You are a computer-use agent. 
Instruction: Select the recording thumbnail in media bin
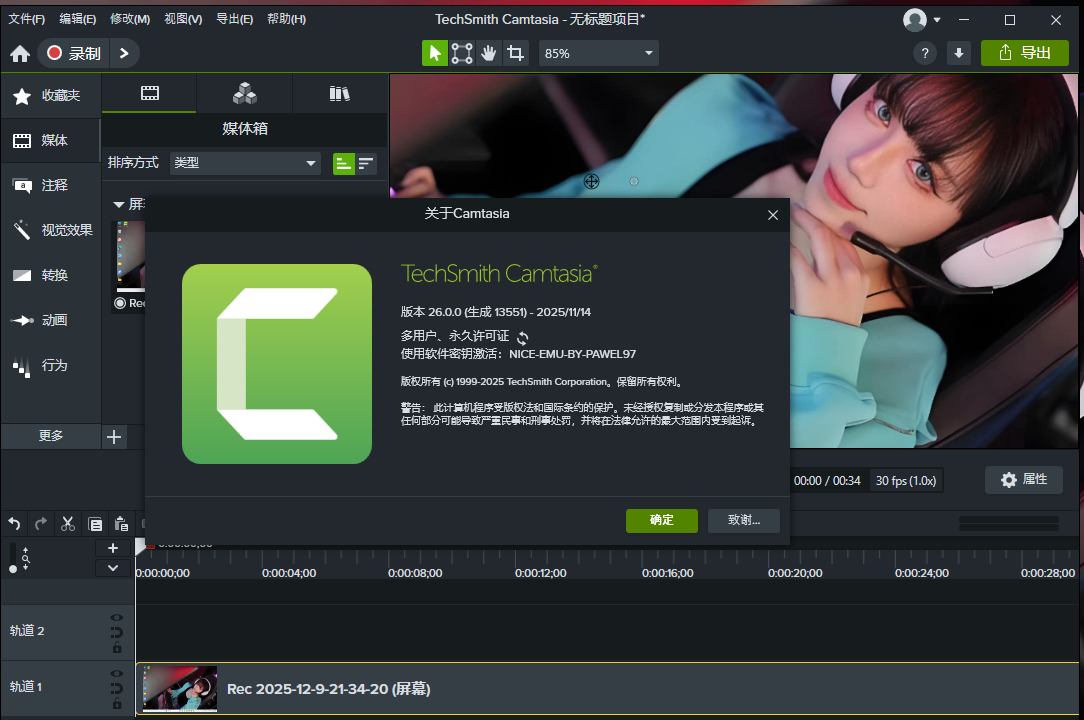131,256
